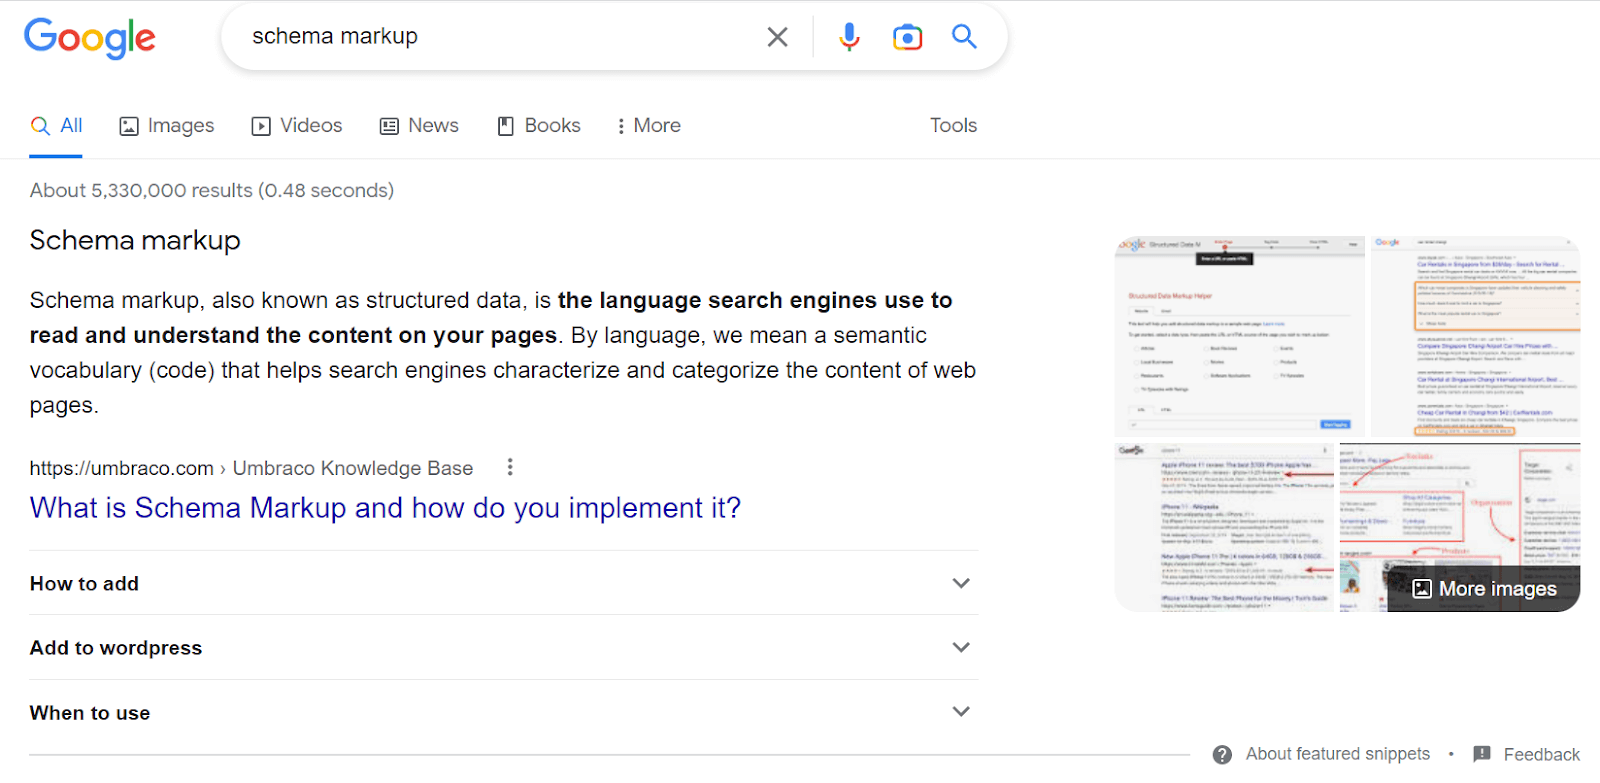Open 'About featured snippets' link
The width and height of the screenshot is (1600, 783).
pos(1338,754)
